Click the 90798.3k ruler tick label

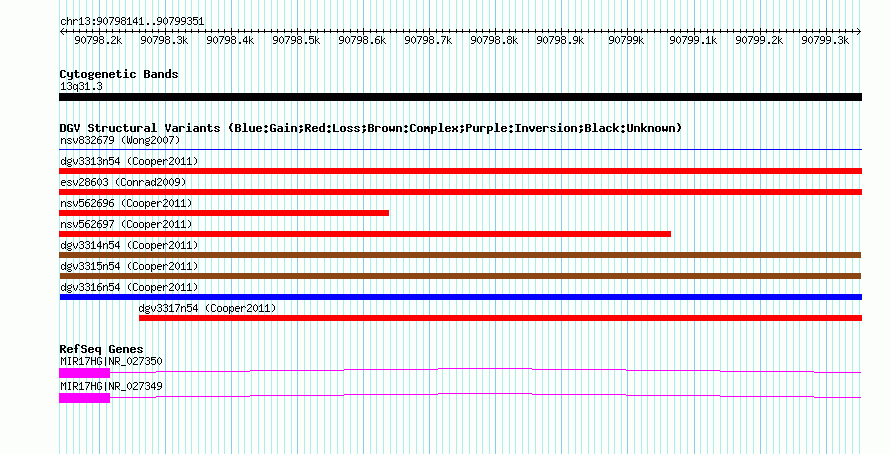164,40
